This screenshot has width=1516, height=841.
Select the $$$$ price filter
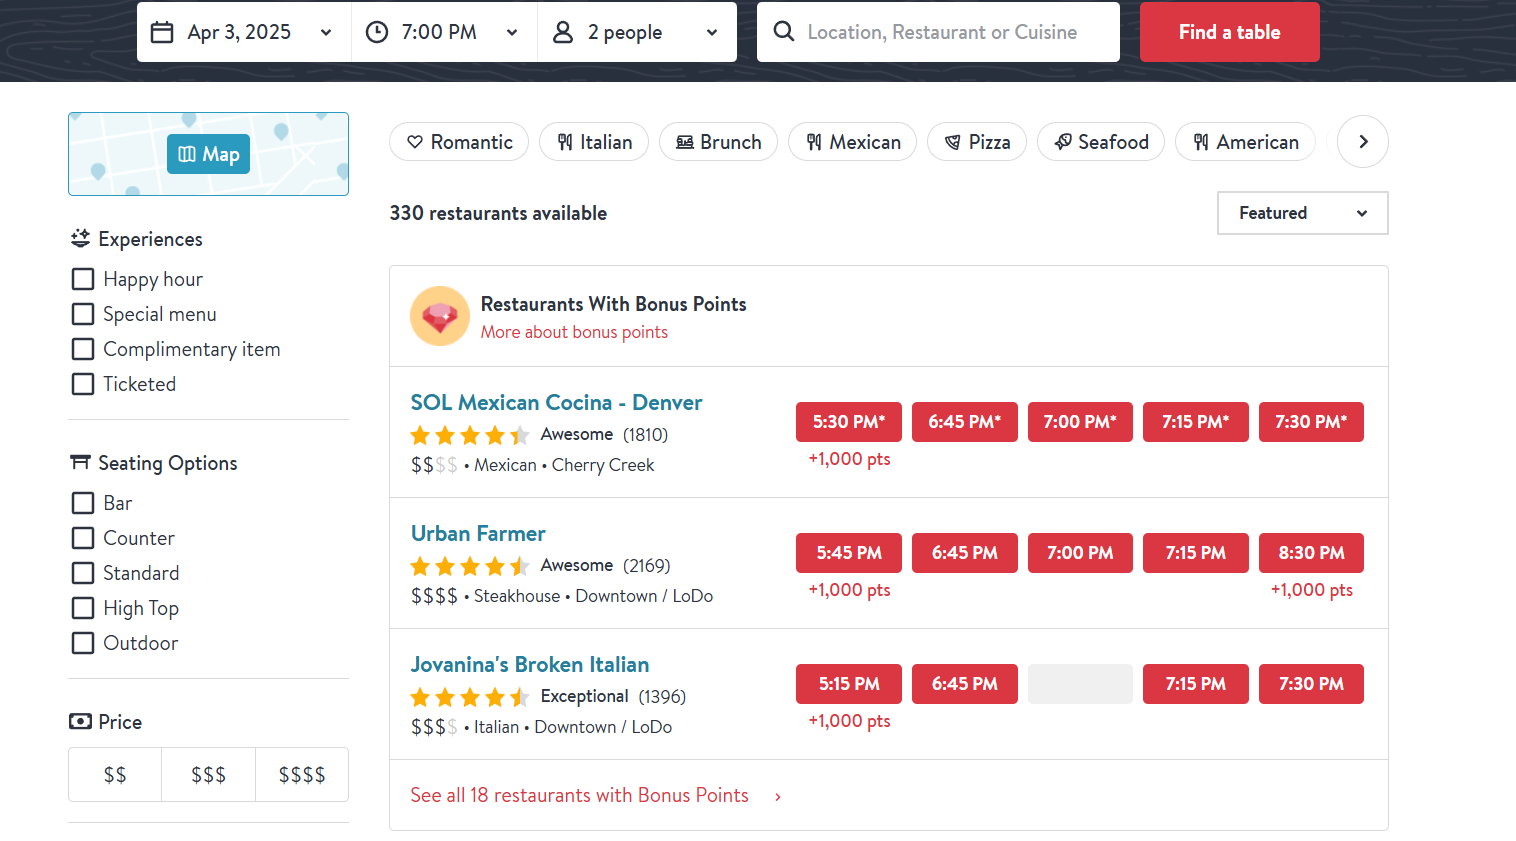[302, 775]
